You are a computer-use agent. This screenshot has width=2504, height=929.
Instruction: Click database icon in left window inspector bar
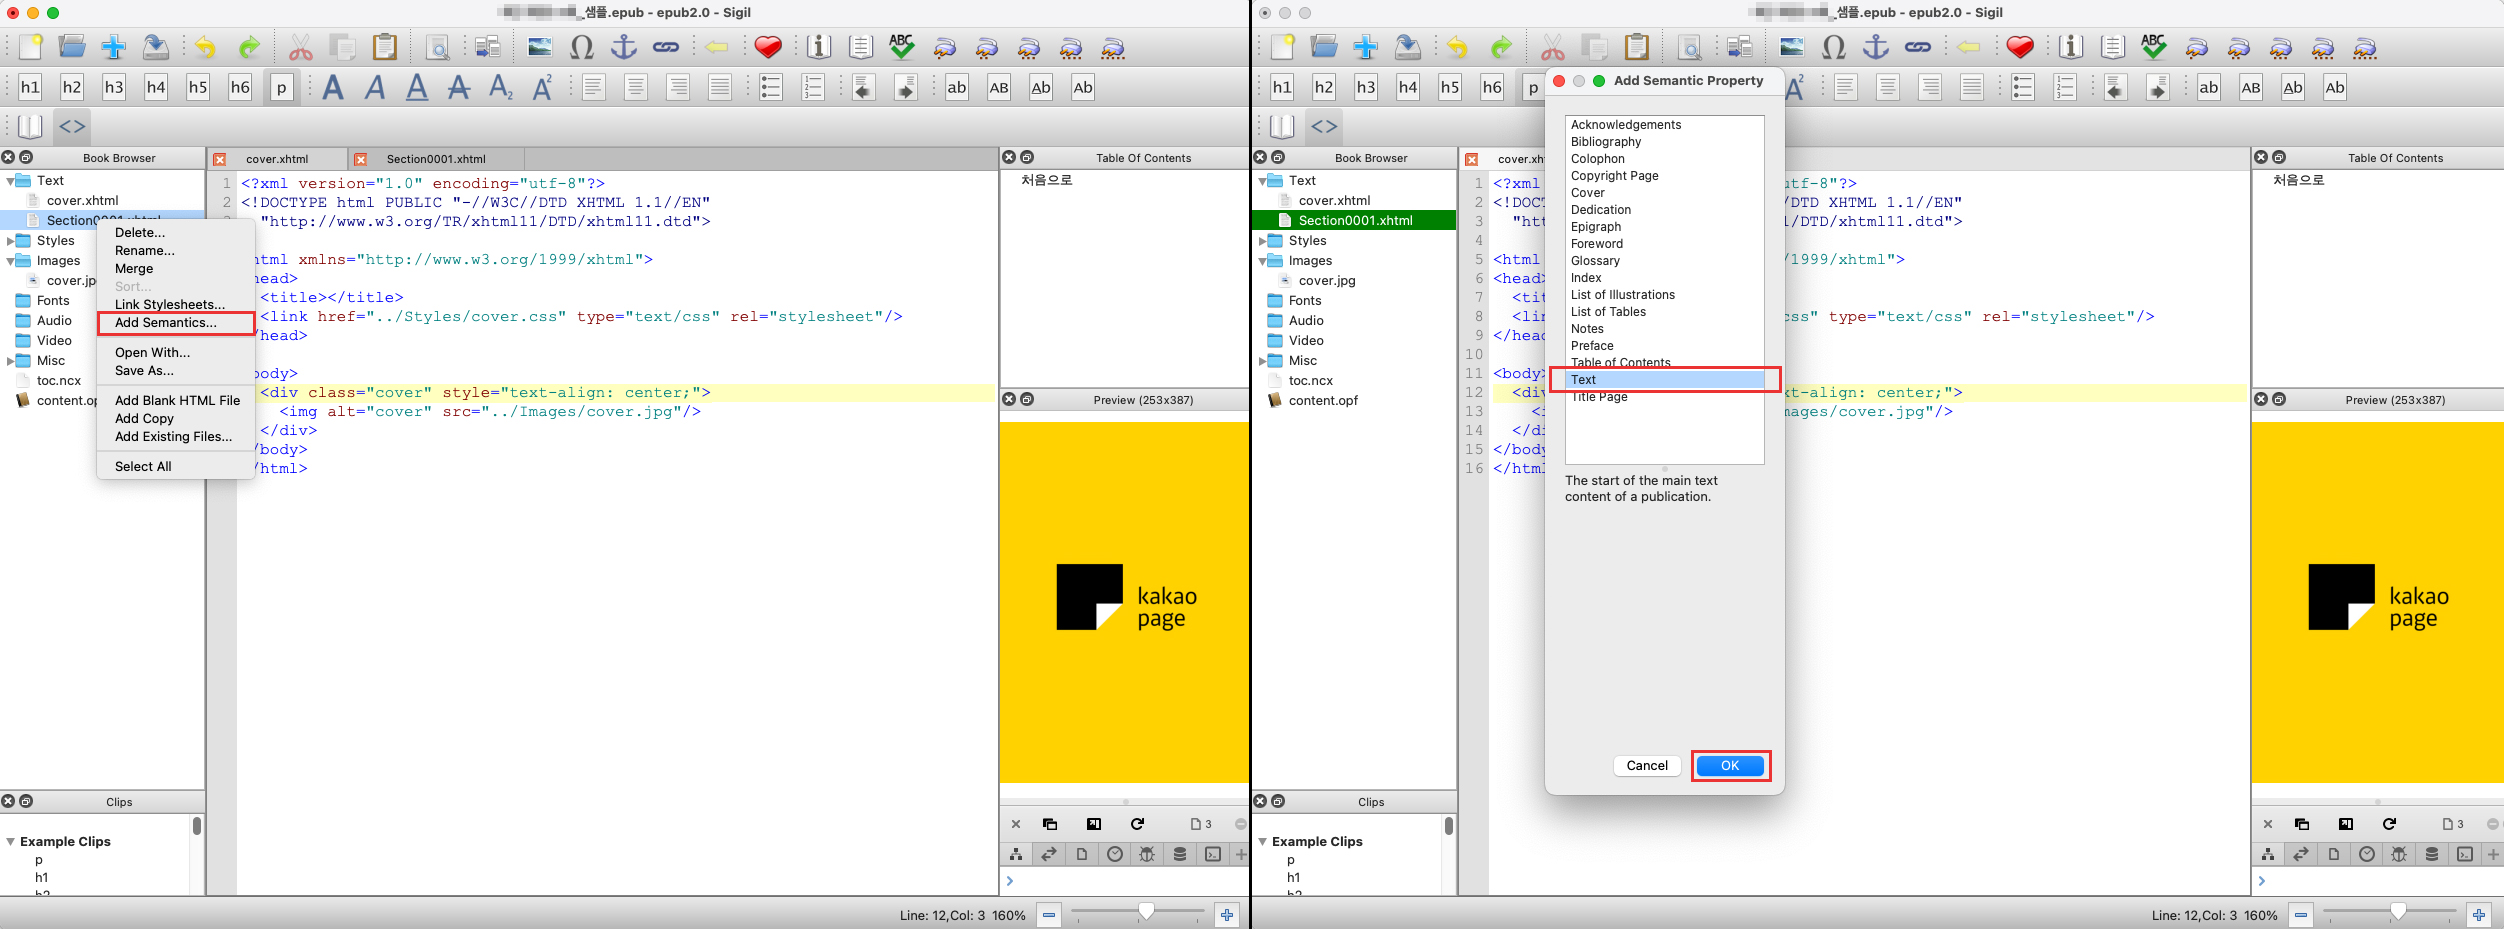tap(1180, 854)
